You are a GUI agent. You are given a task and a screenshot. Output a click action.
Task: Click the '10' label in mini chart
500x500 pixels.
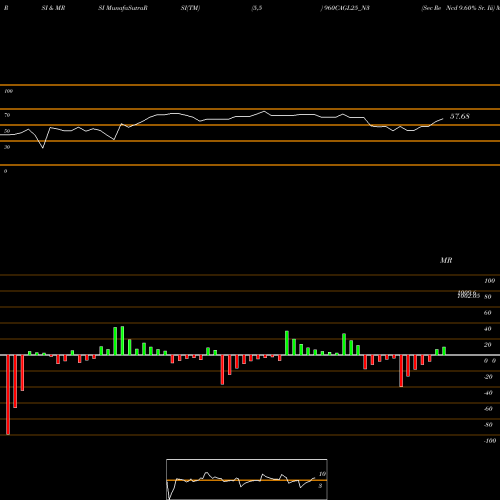[322, 474]
